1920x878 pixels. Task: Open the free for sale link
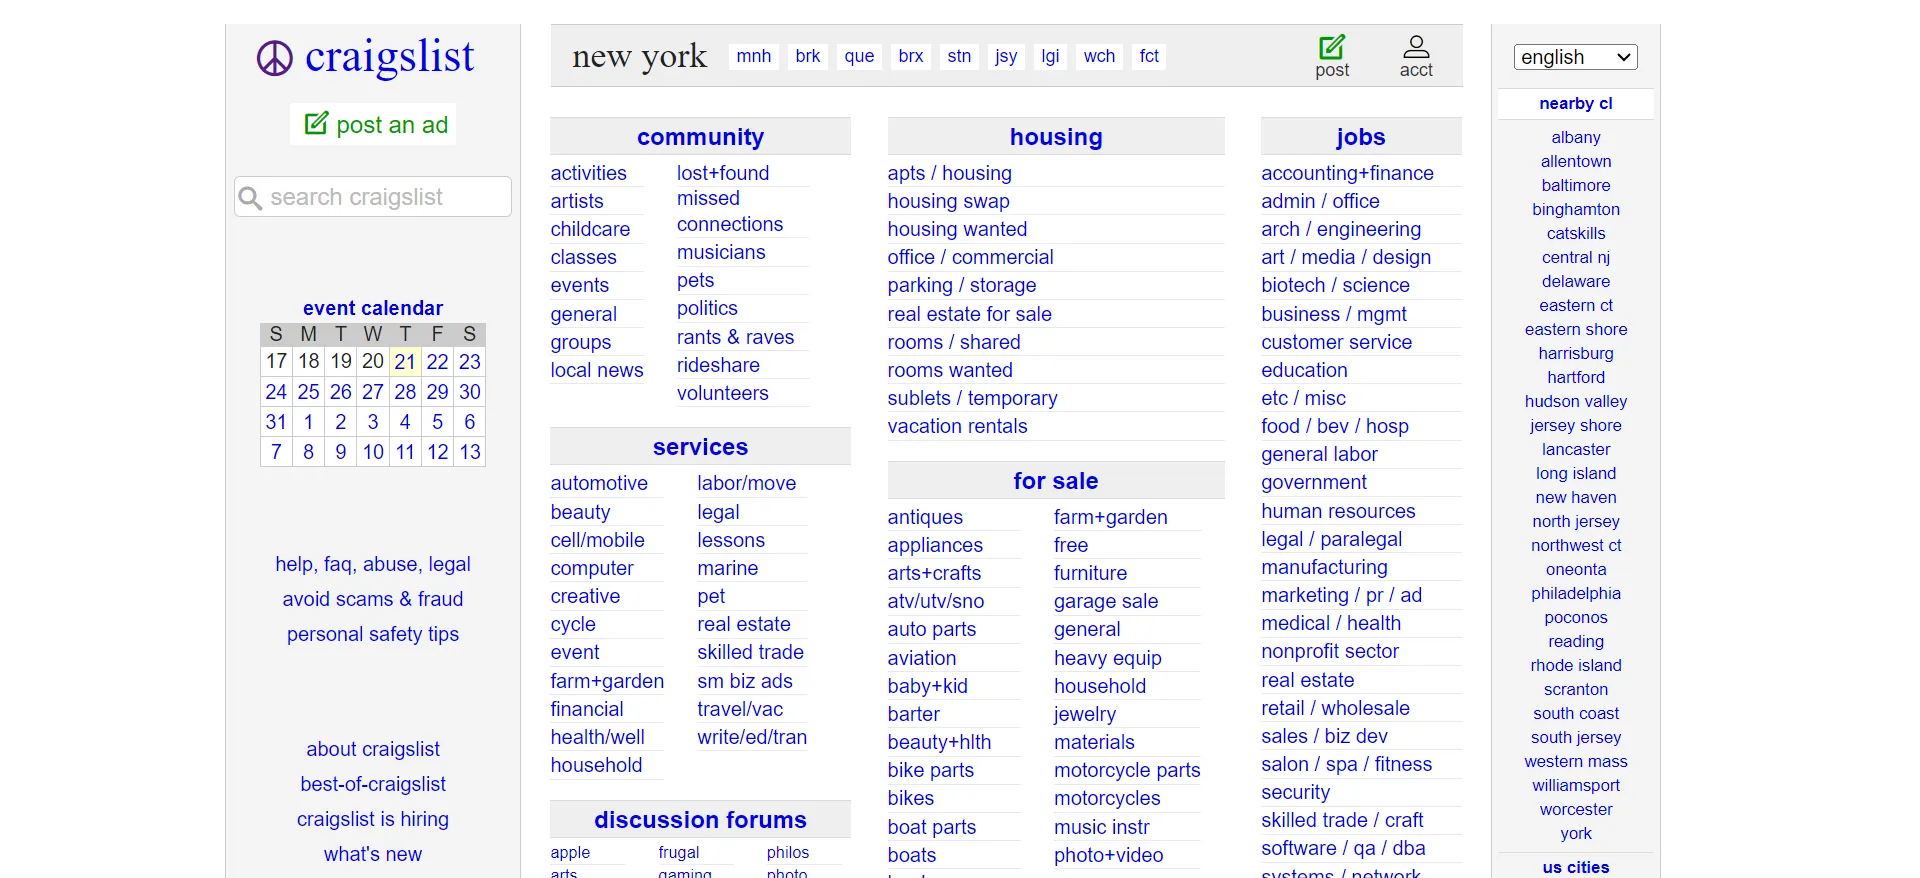tap(1071, 545)
